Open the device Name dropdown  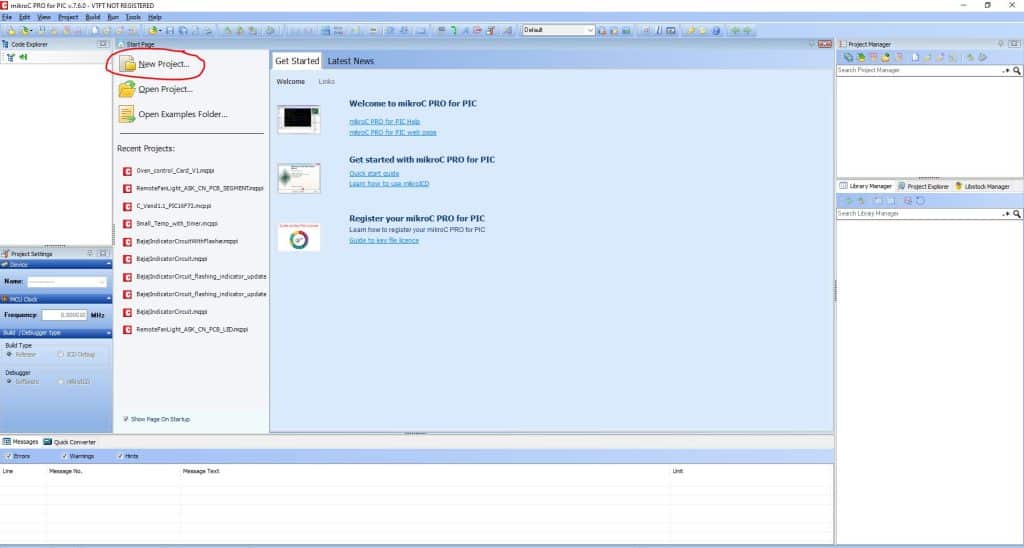[x=67, y=282]
